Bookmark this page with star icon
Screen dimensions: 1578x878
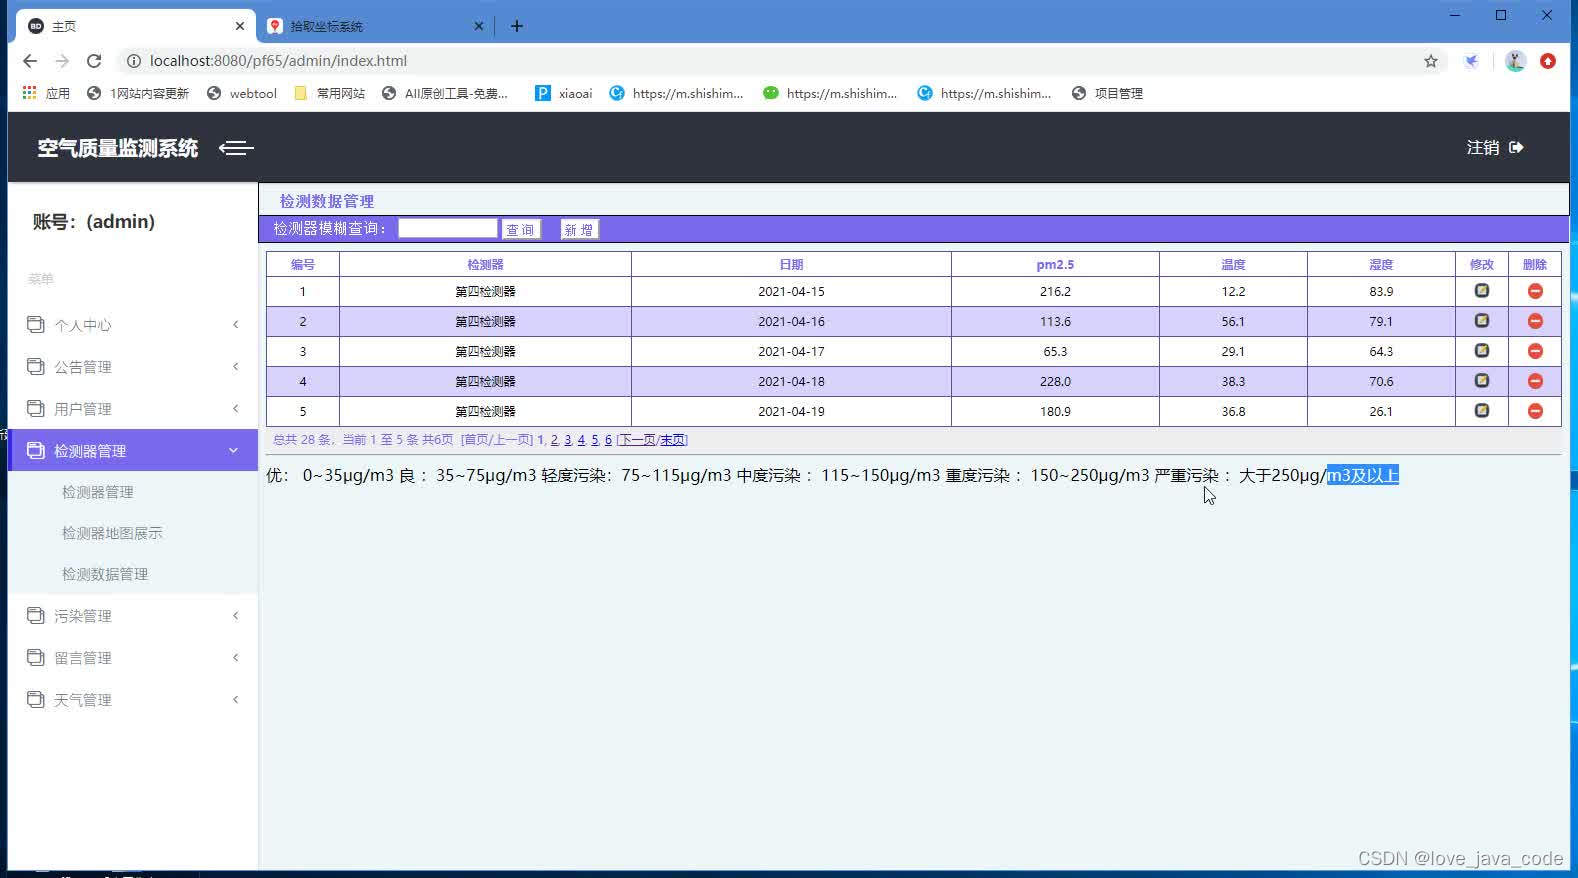(x=1431, y=61)
